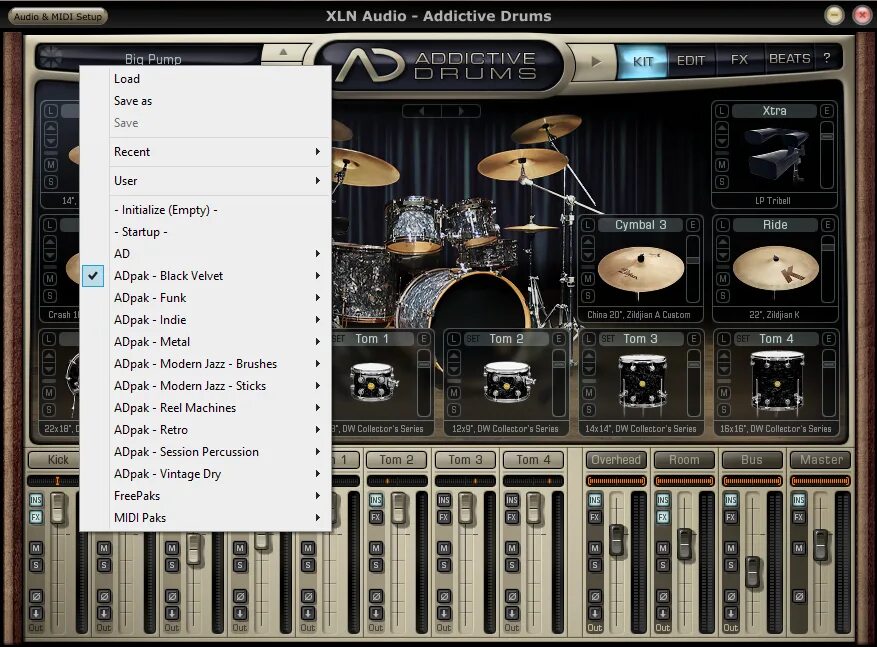Click the Master channel label button

point(821,460)
